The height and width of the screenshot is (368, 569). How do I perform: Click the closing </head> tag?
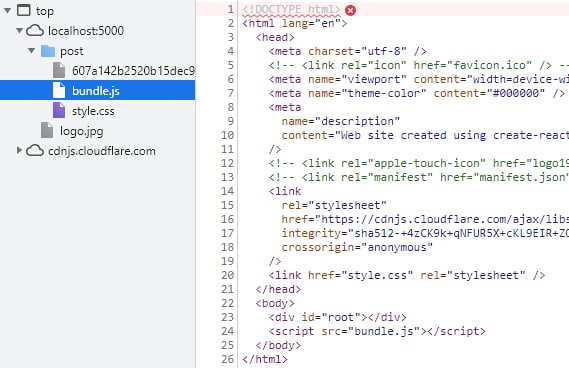pyautogui.click(x=278, y=289)
